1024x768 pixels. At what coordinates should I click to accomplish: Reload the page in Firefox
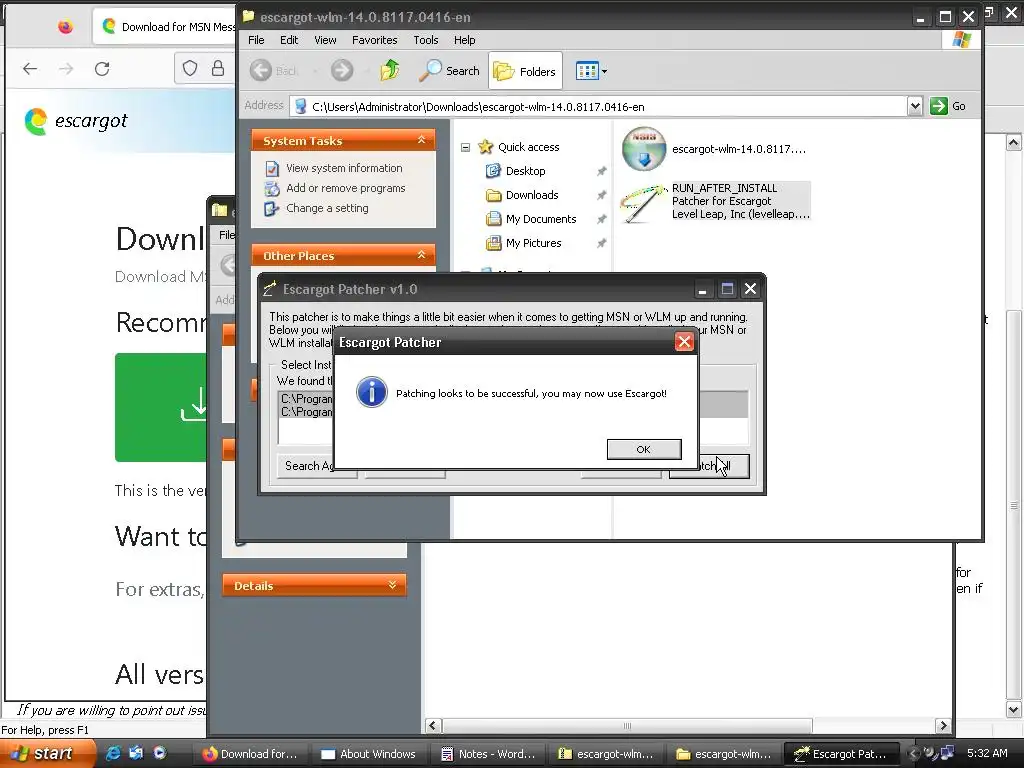pos(102,69)
